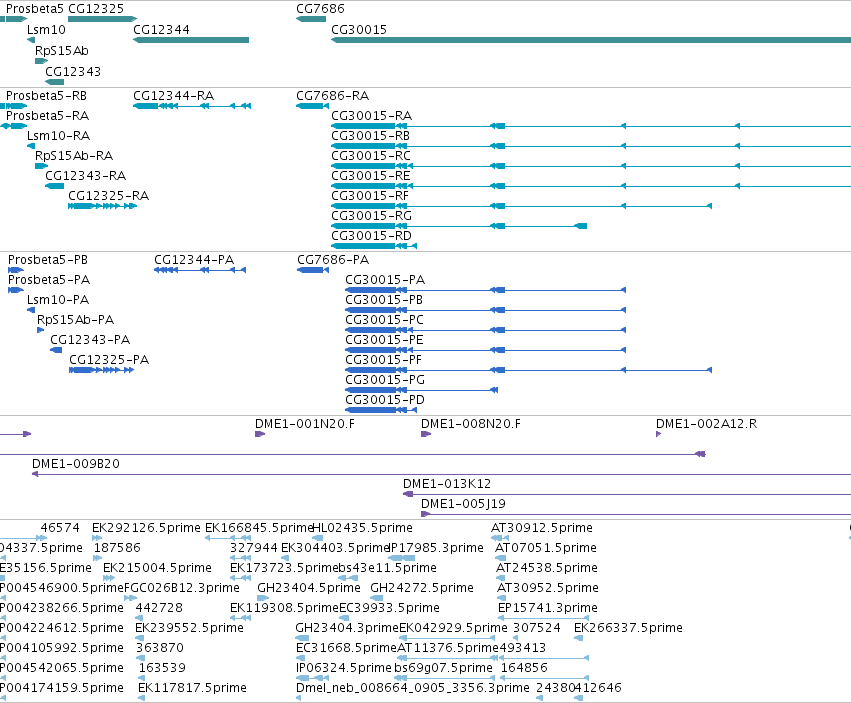Click protein CG12344-PA
Viewport: 851px width, 703px height.
tap(194, 260)
